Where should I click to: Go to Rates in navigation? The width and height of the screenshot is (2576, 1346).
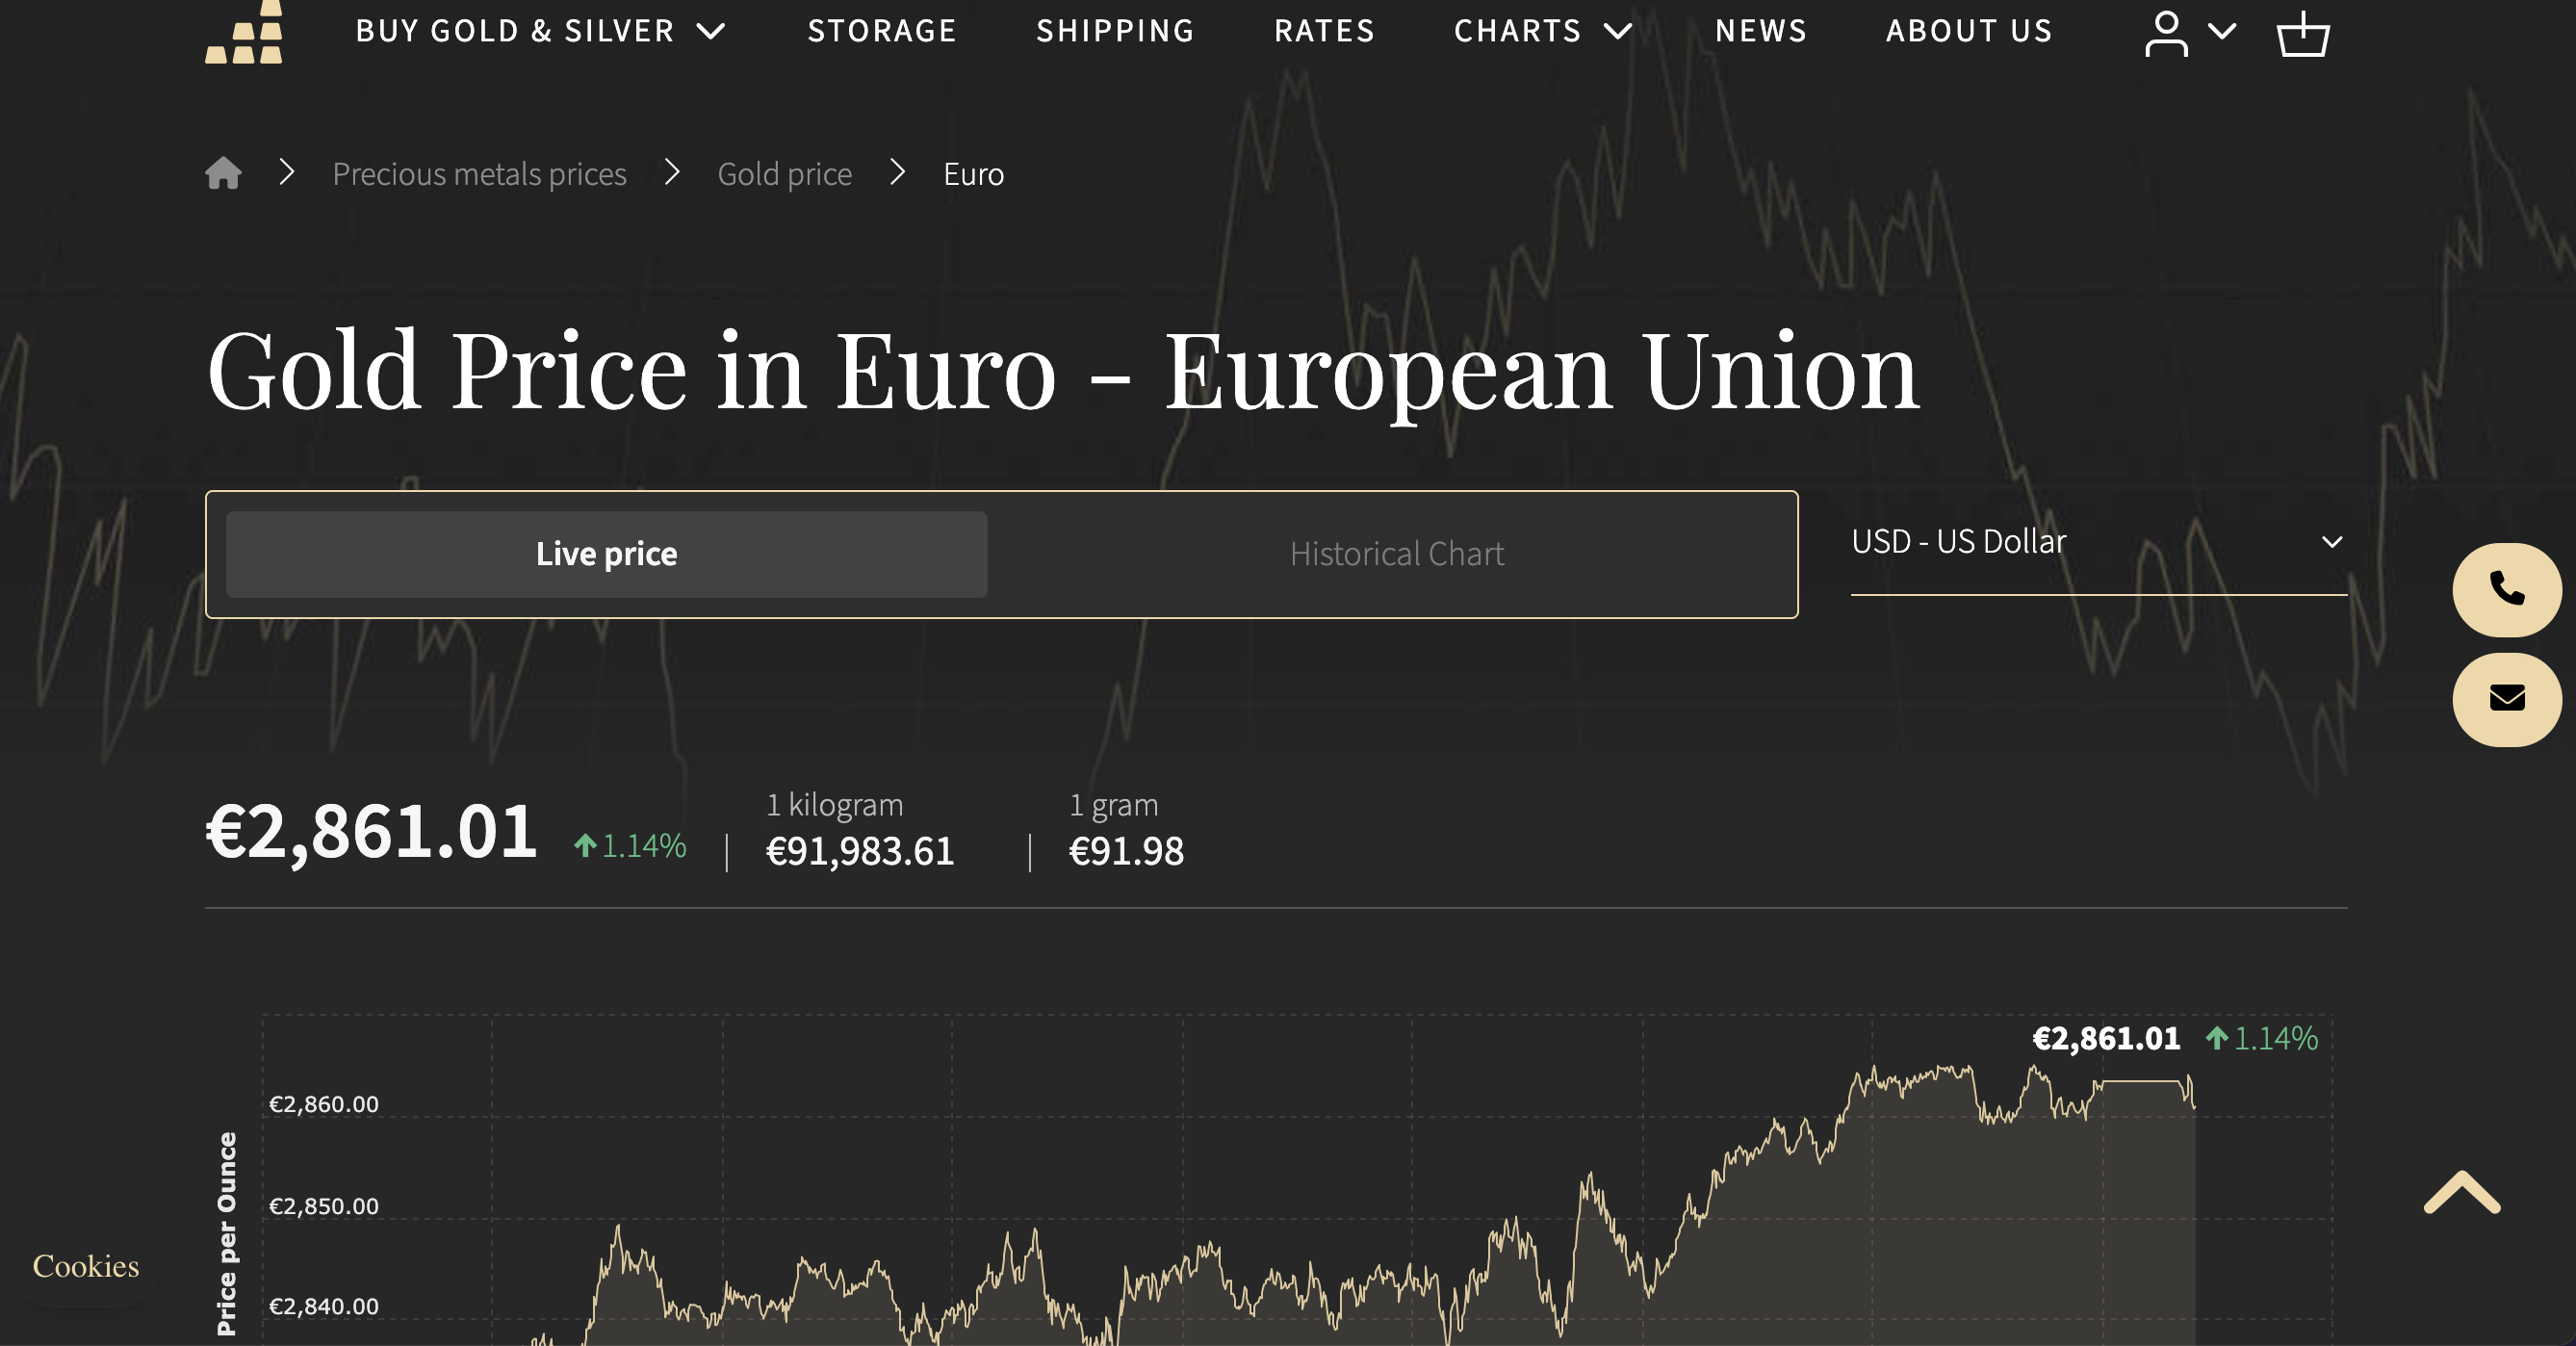point(1324,31)
